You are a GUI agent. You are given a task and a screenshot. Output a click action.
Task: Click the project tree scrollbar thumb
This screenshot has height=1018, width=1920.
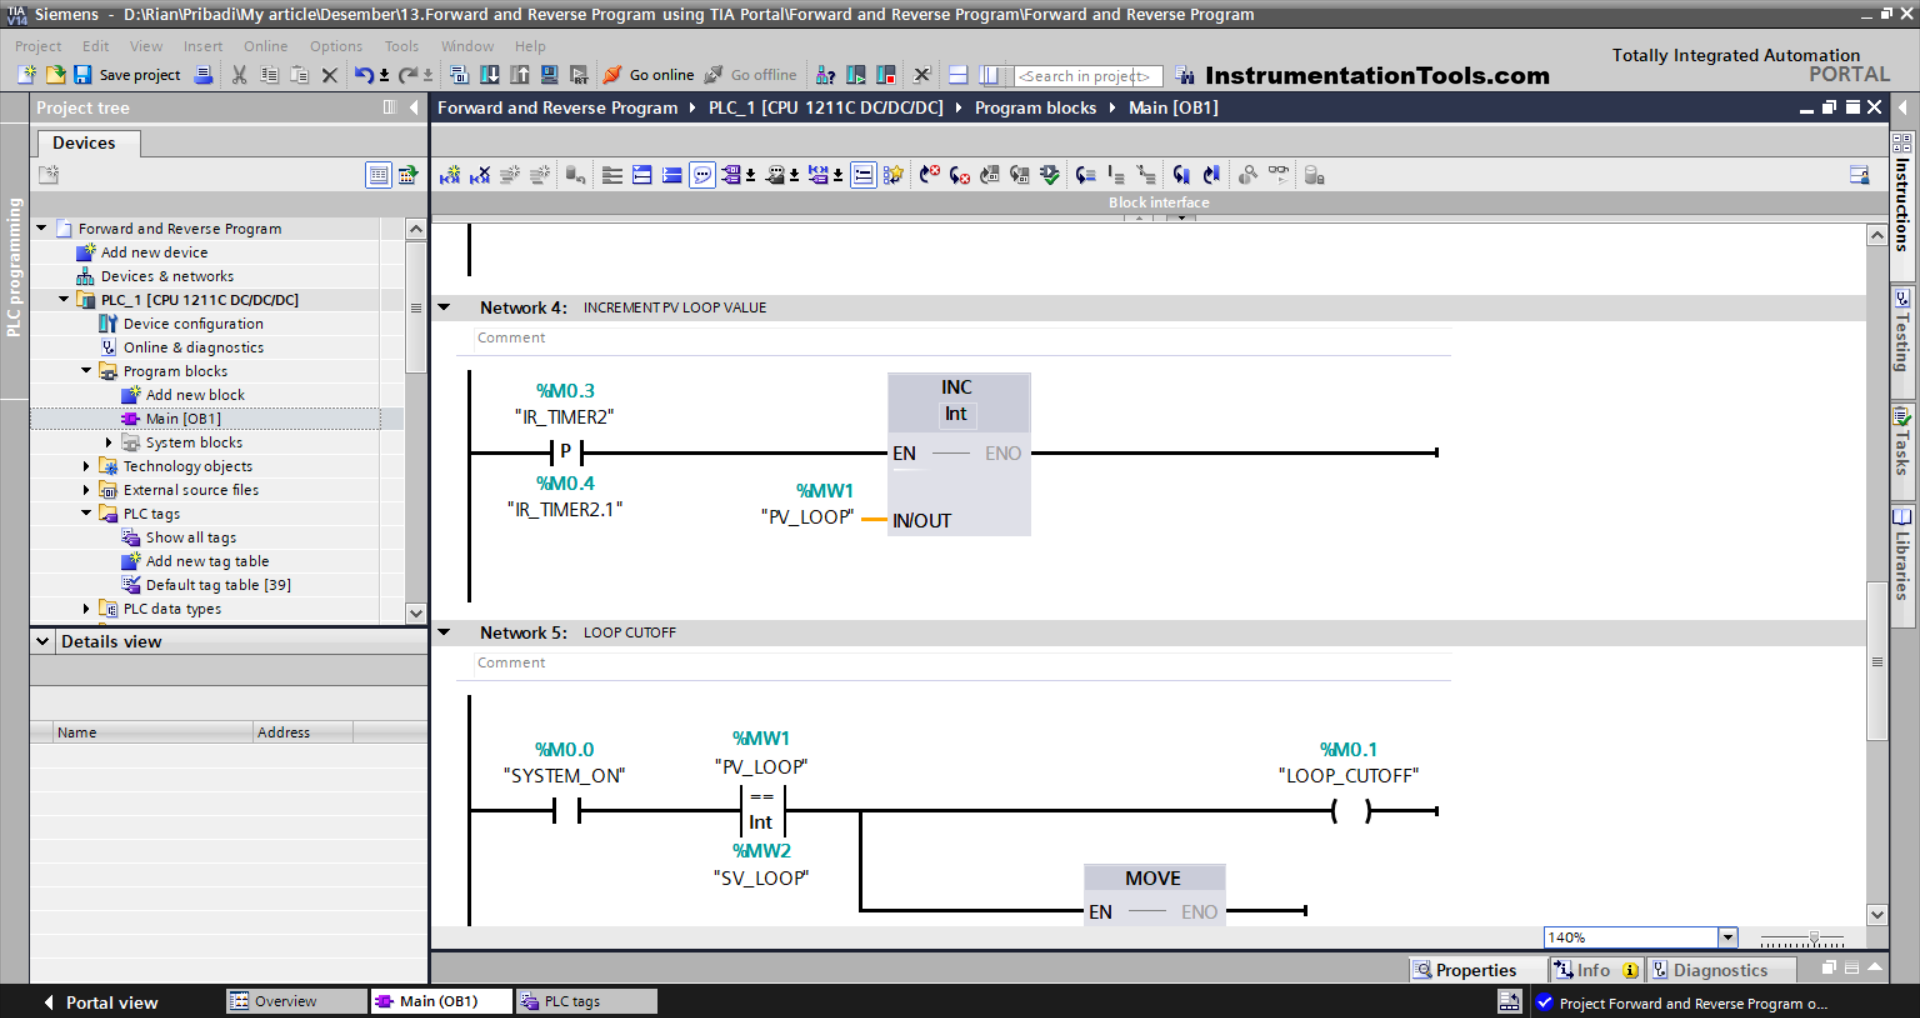[416, 307]
